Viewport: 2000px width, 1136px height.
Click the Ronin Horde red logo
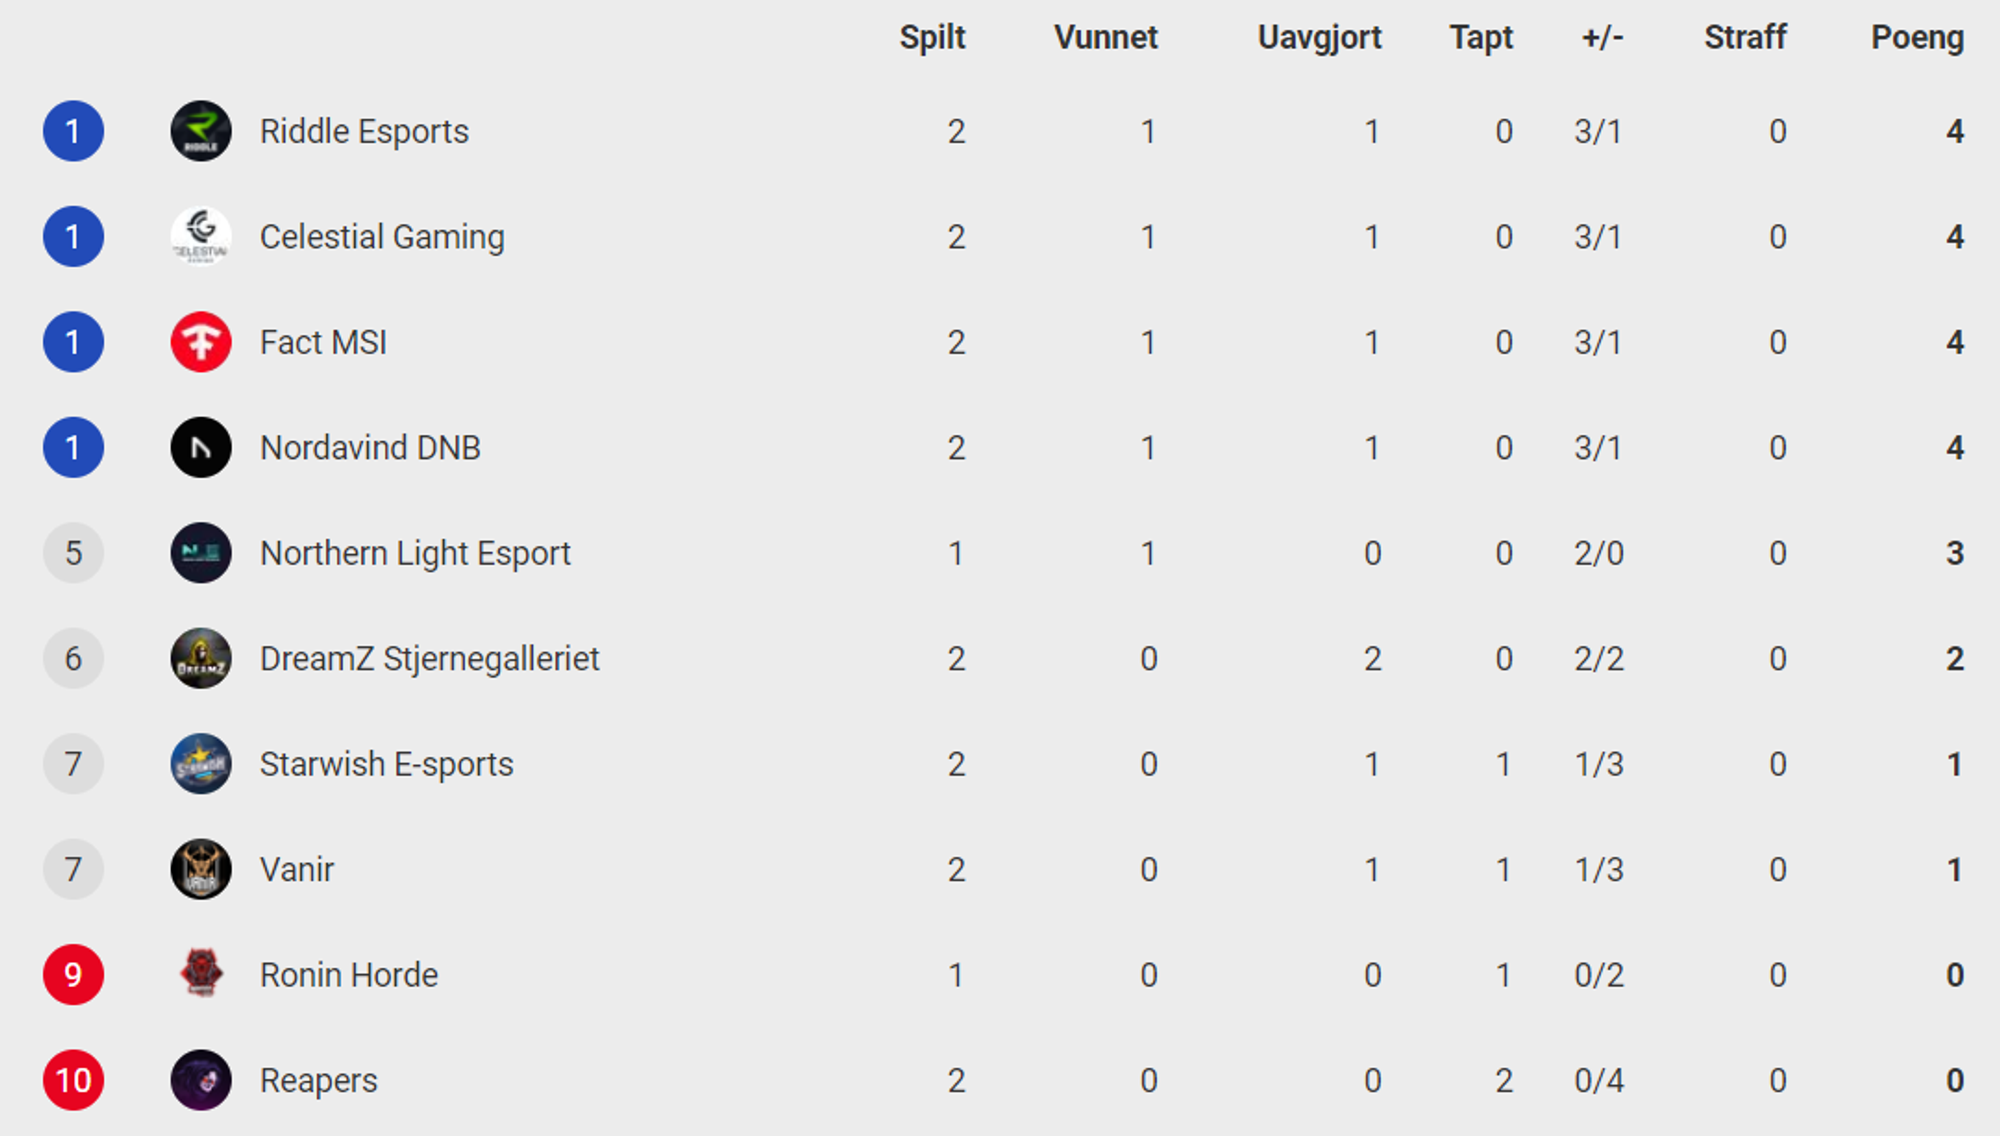pos(201,974)
